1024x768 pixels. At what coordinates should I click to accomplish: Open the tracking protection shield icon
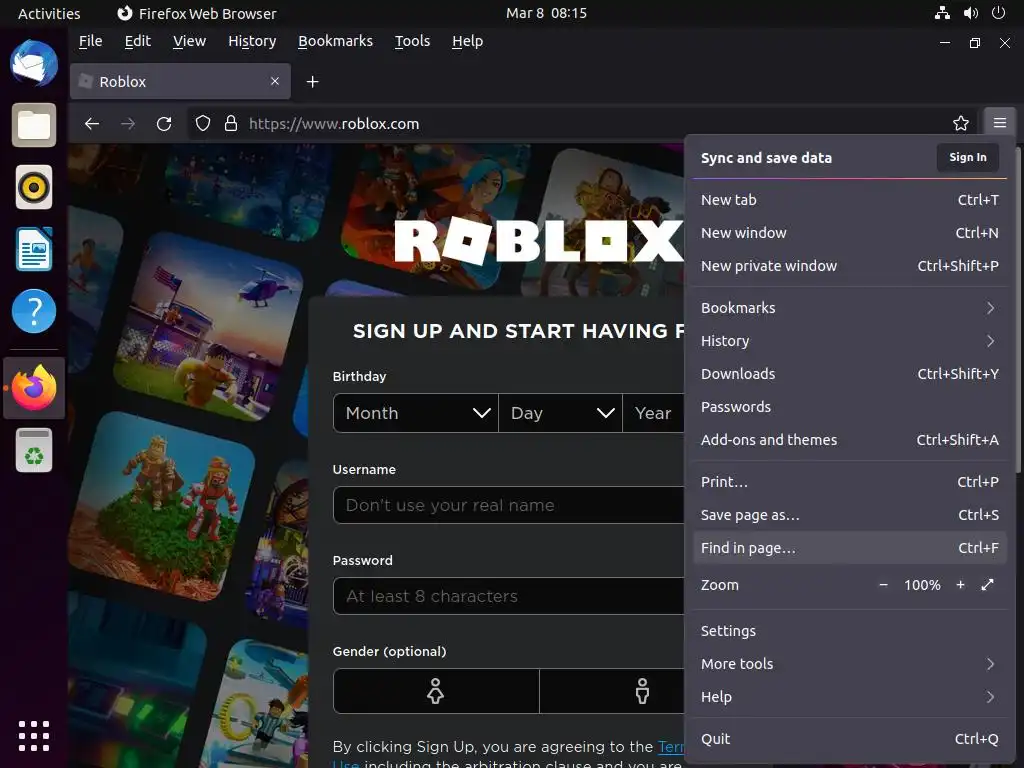[x=203, y=123]
